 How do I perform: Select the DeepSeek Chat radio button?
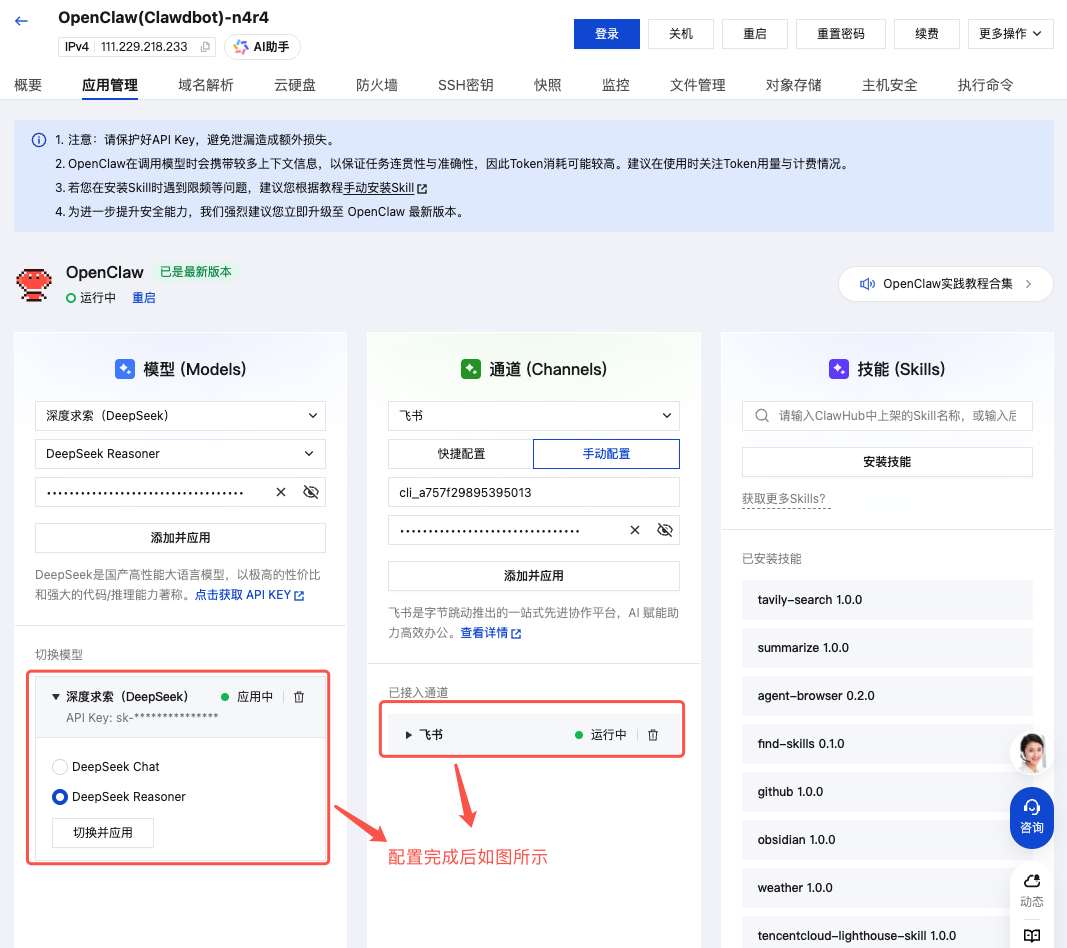click(x=60, y=767)
